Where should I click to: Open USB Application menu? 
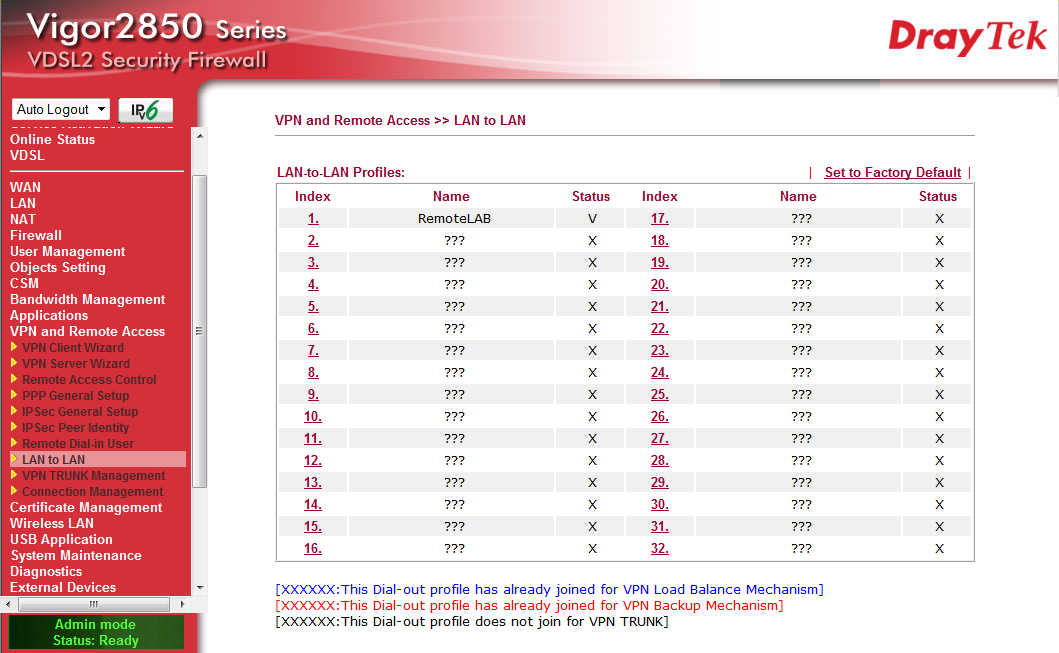[x=61, y=540]
